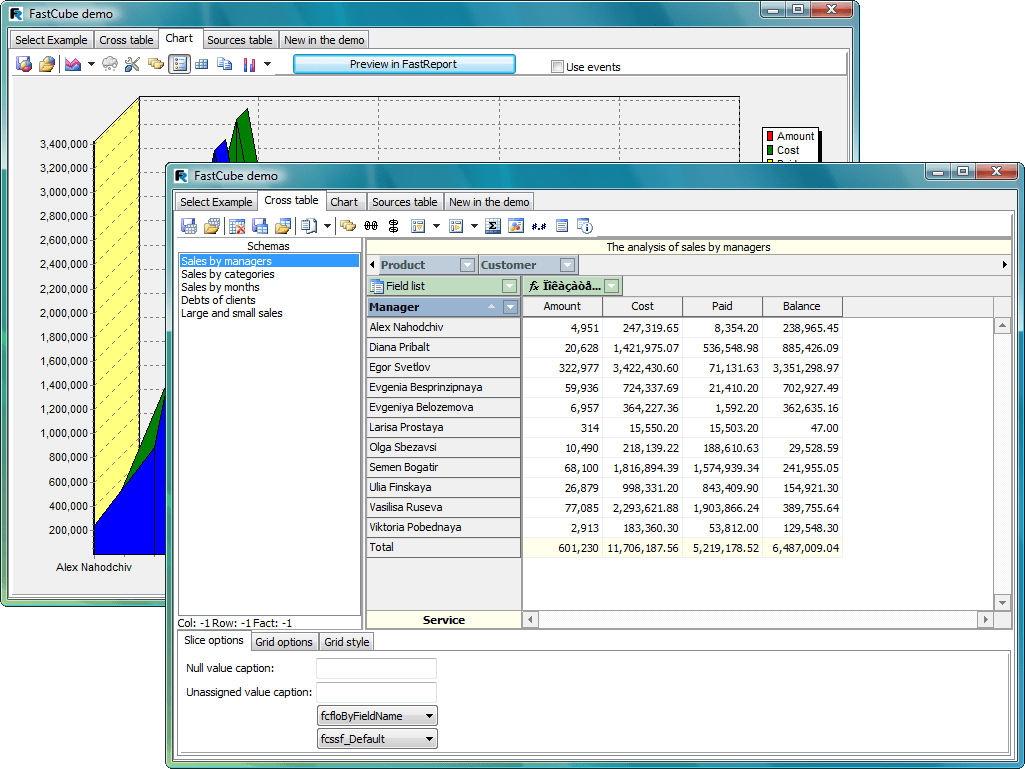Click the left arrow before the Product field

[x=372, y=265]
